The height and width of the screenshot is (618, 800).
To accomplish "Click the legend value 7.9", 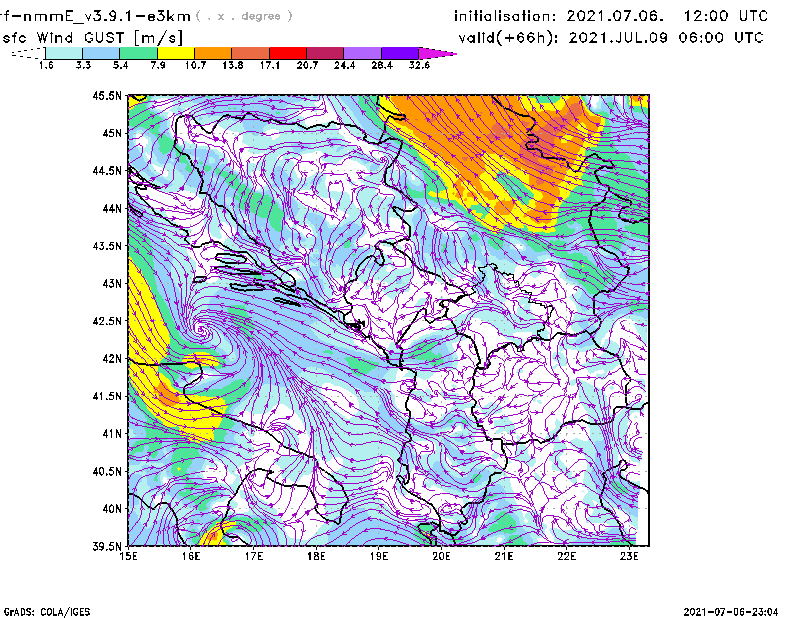I will pos(158,65).
